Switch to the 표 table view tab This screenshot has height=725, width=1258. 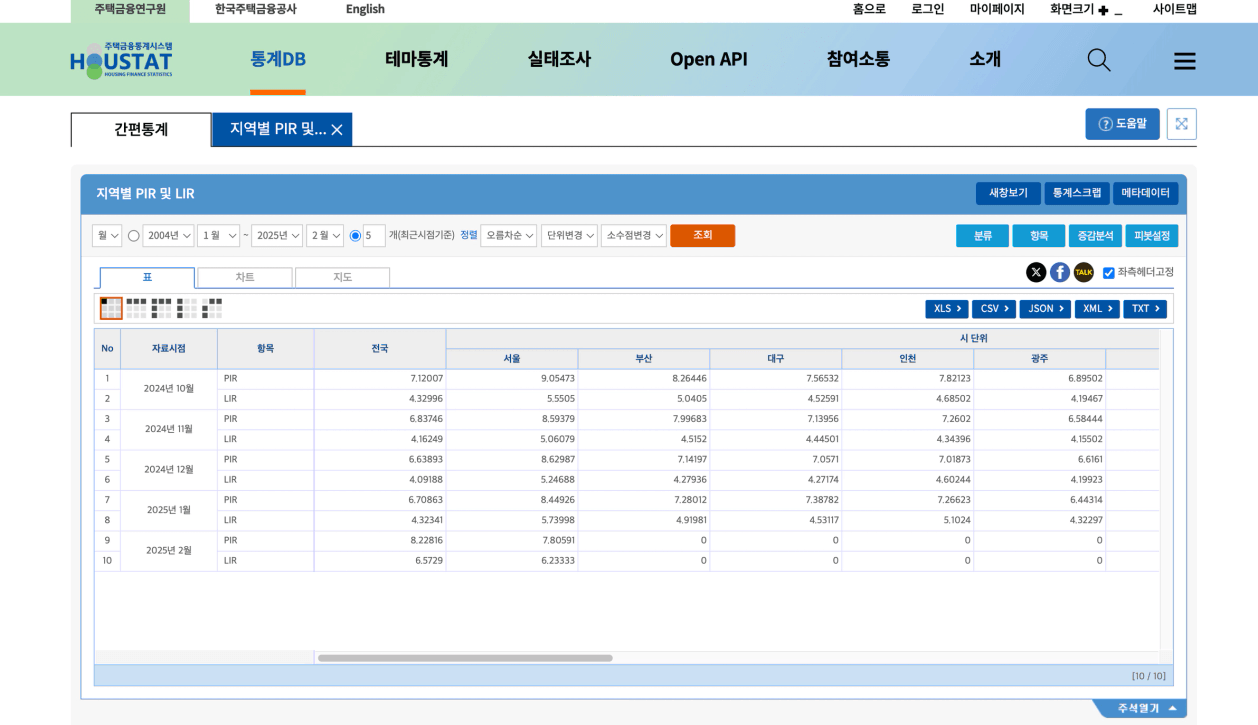(147, 277)
